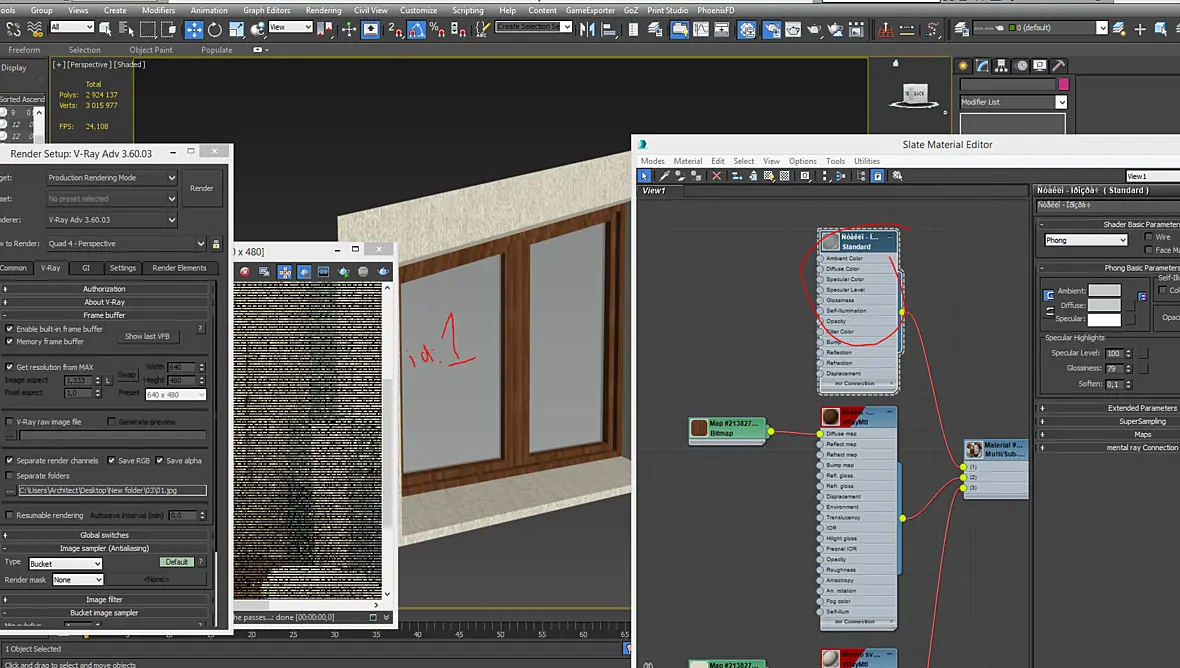Click the Ambient color swatch
Viewport: 1180px width, 668px height.
pos(1104,291)
